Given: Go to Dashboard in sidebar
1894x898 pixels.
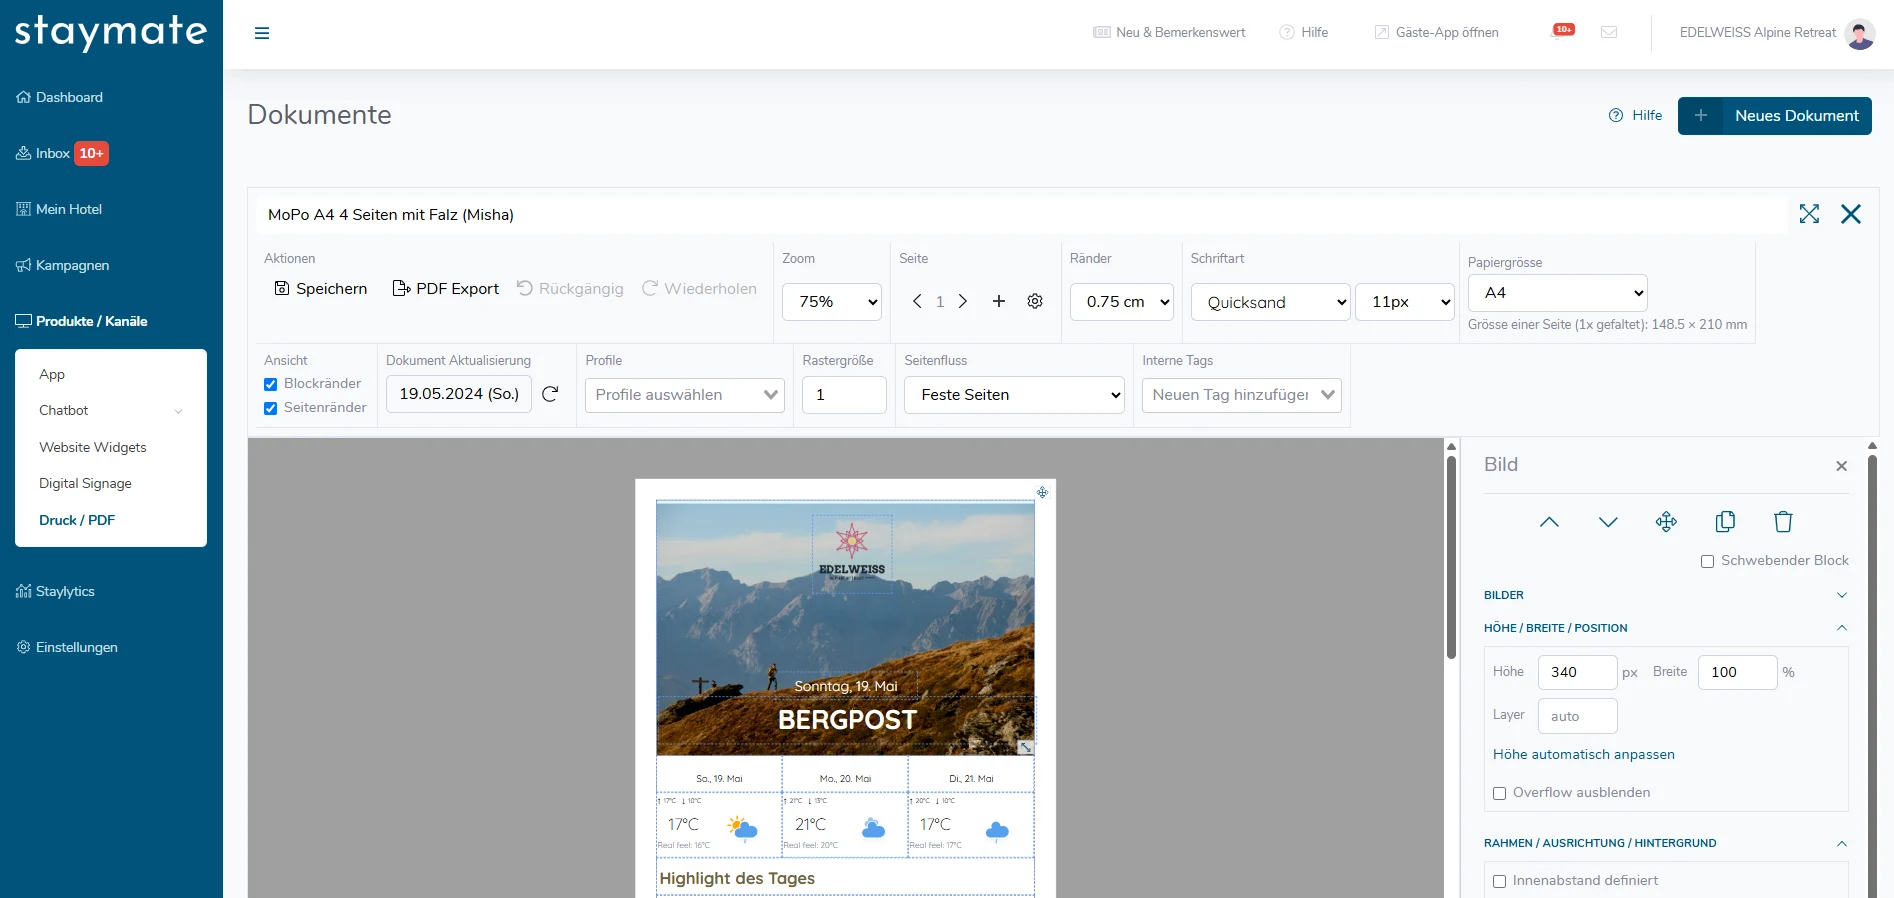Looking at the screenshot, I should 60,97.
